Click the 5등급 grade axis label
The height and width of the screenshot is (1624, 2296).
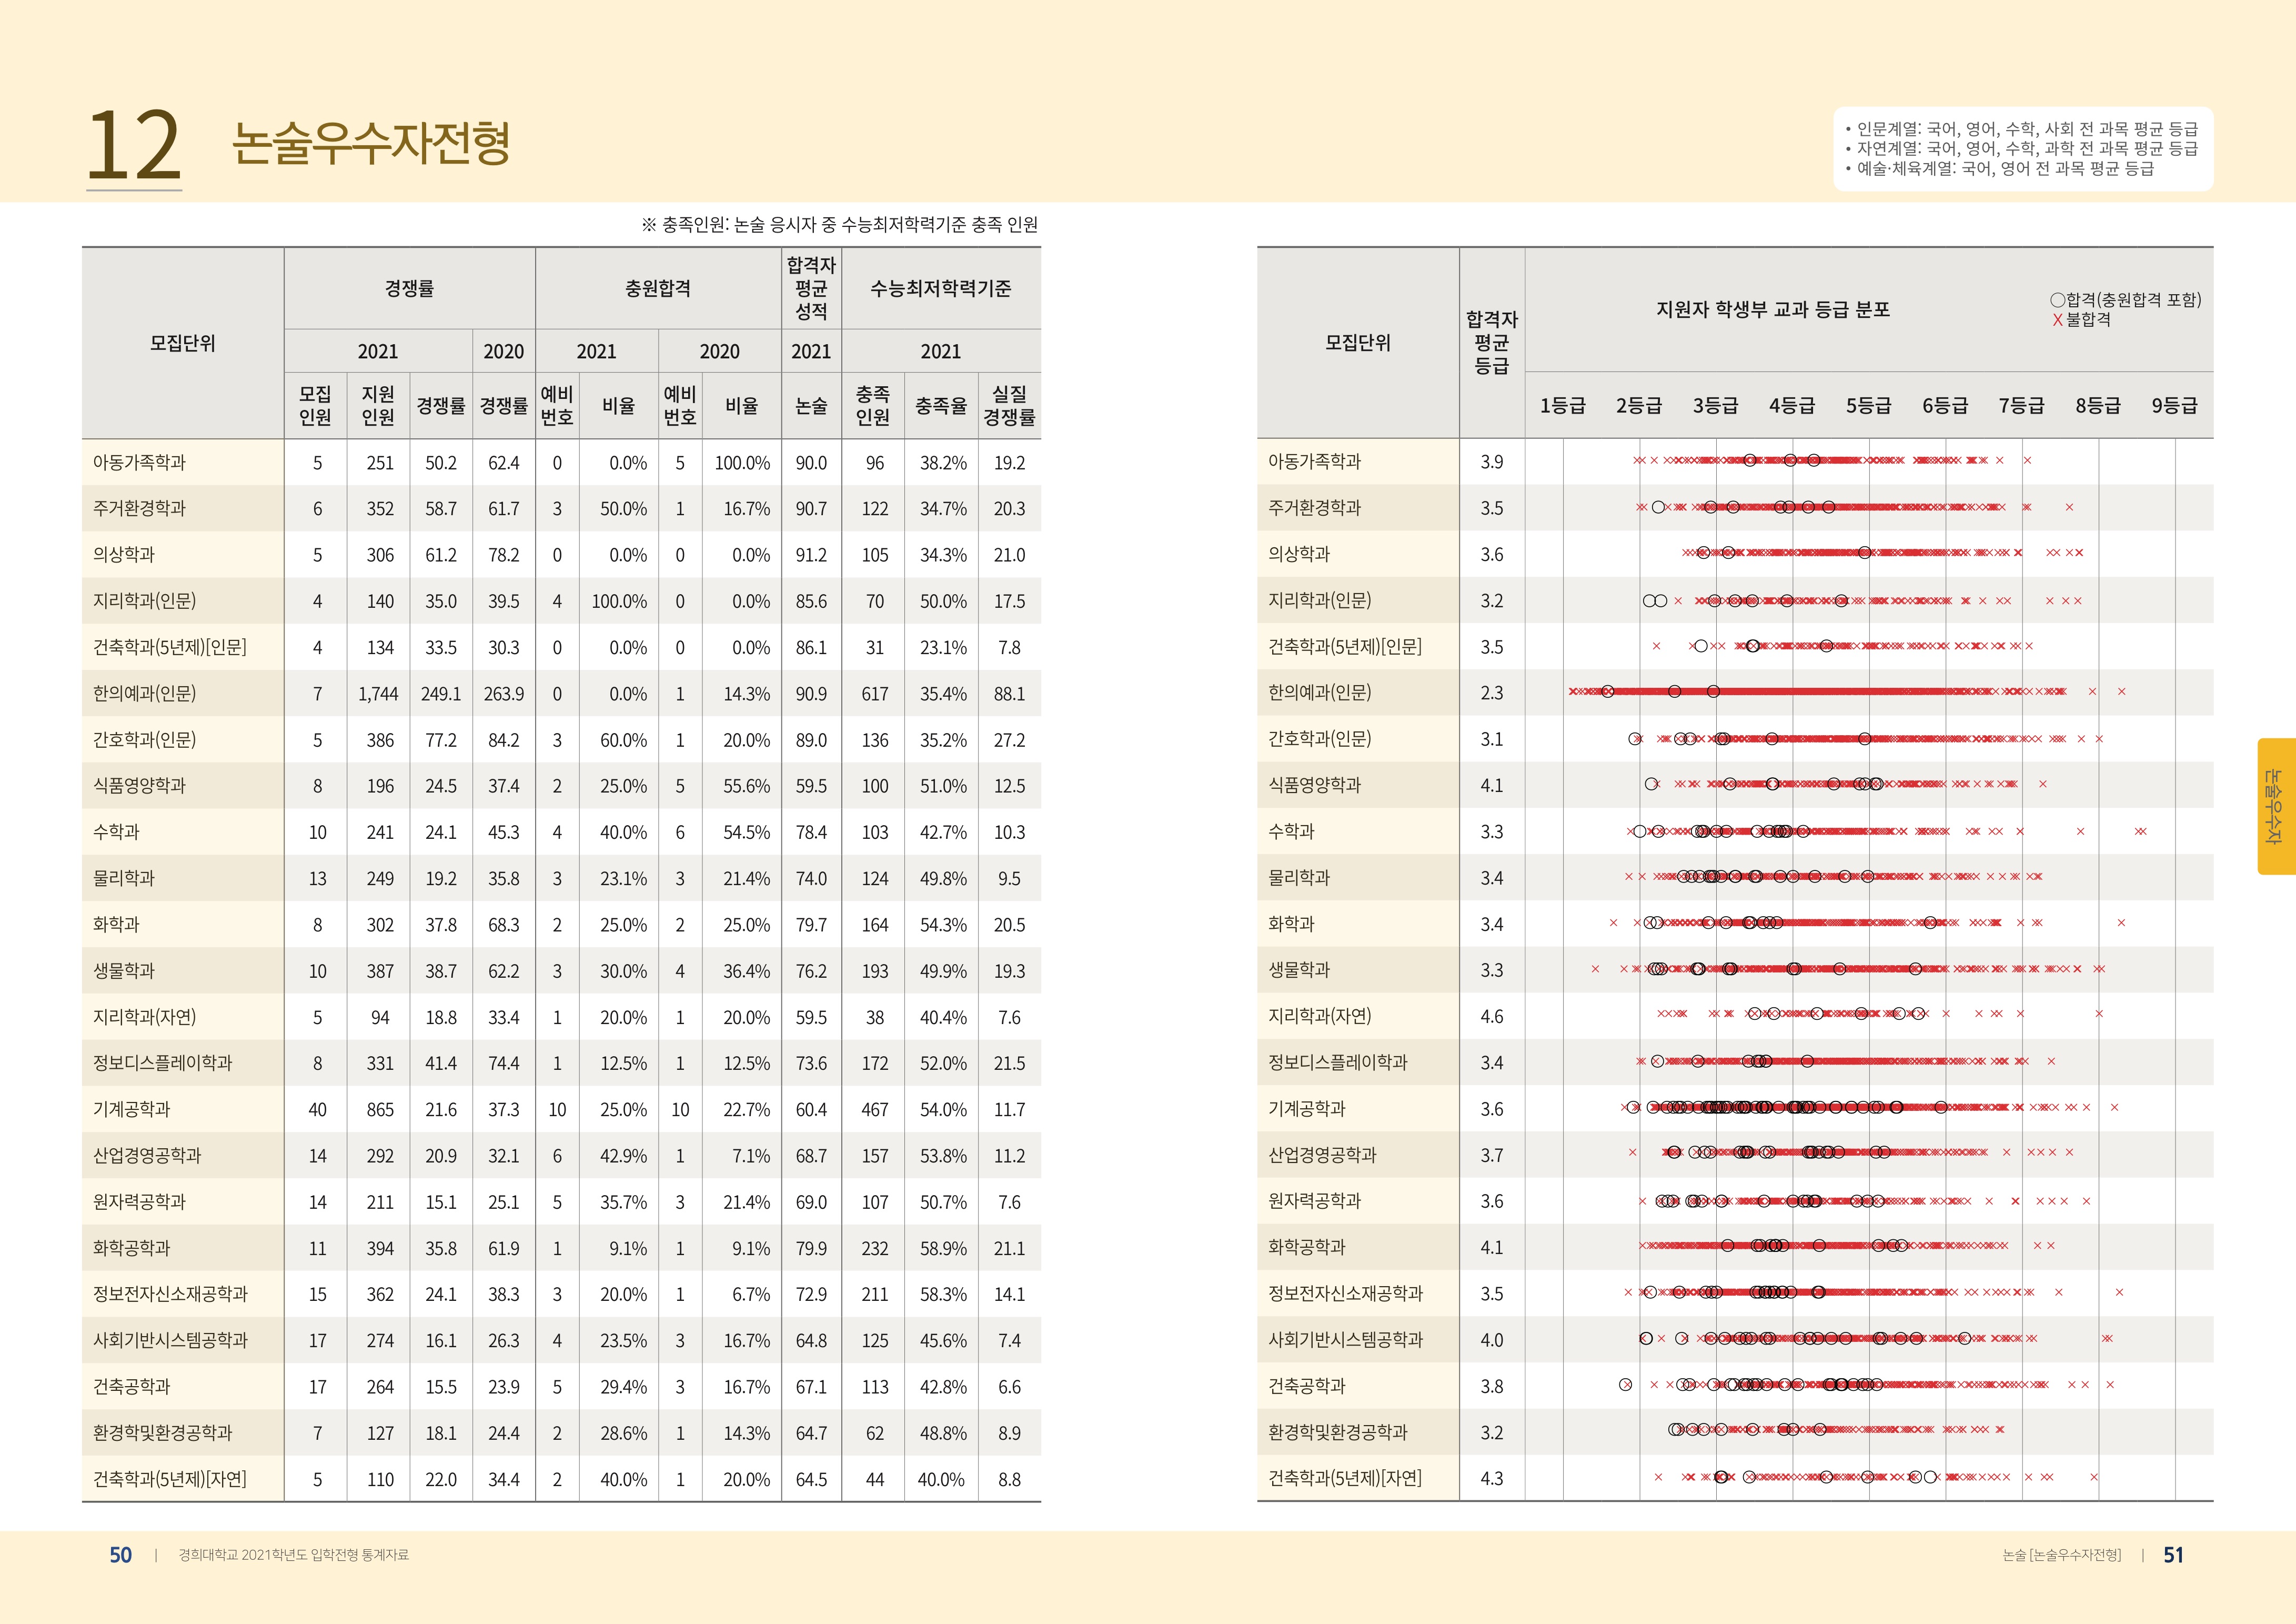(x=1868, y=405)
